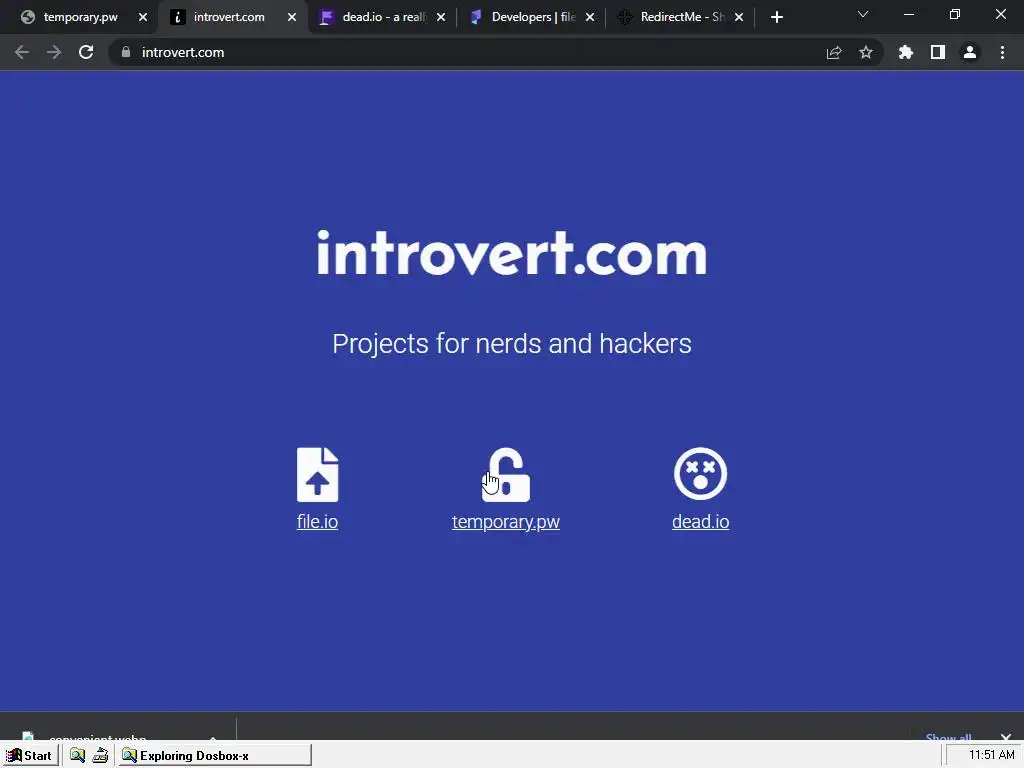This screenshot has width=1024, height=768.
Task: Reload the introvert.com page
Action: point(86,52)
